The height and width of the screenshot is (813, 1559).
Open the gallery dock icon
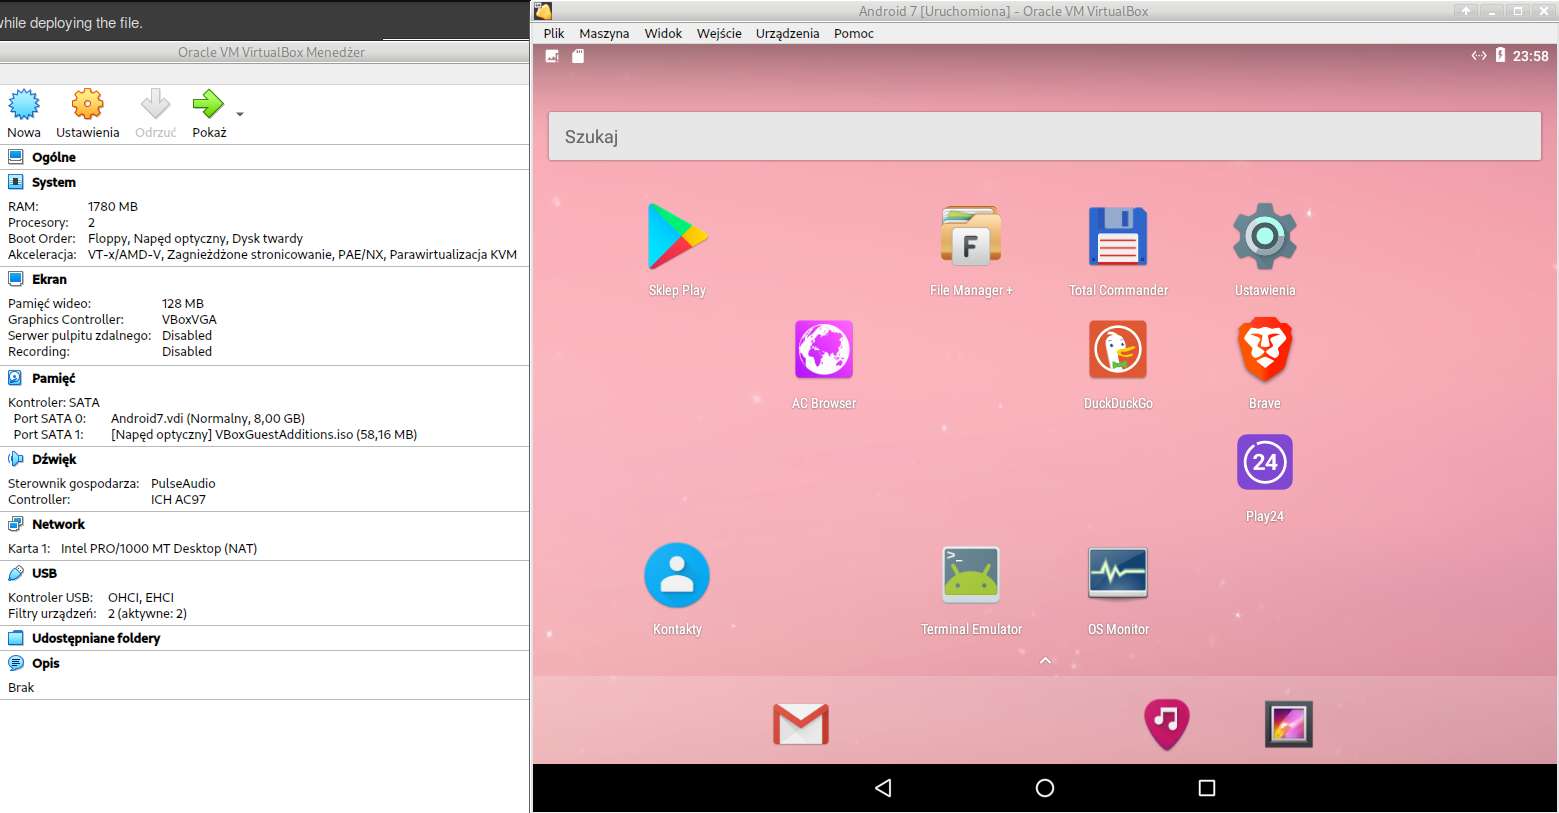point(1288,724)
